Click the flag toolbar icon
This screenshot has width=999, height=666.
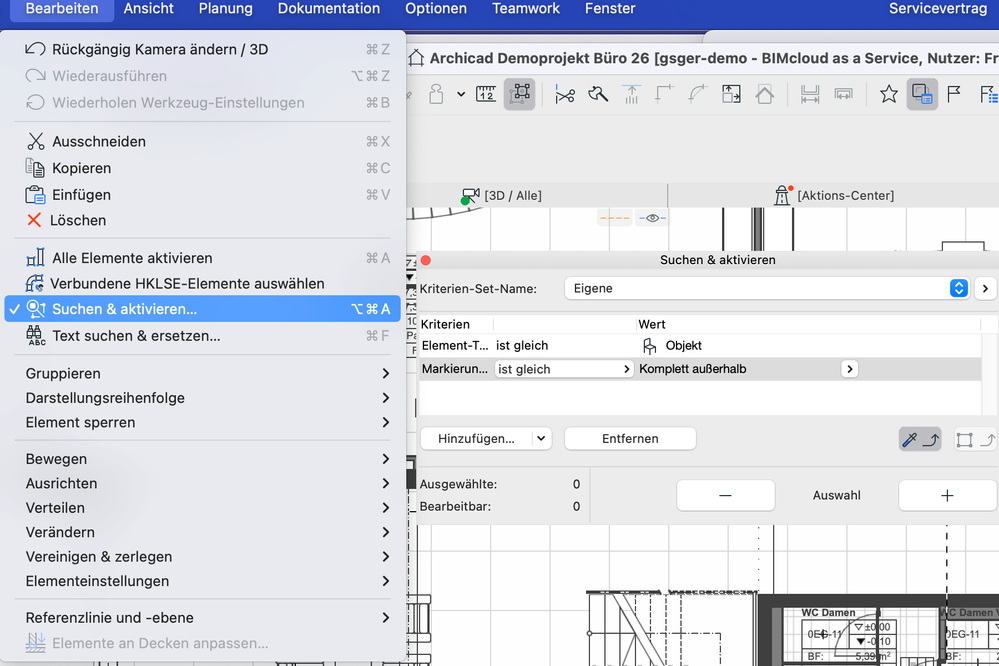tap(954, 94)
